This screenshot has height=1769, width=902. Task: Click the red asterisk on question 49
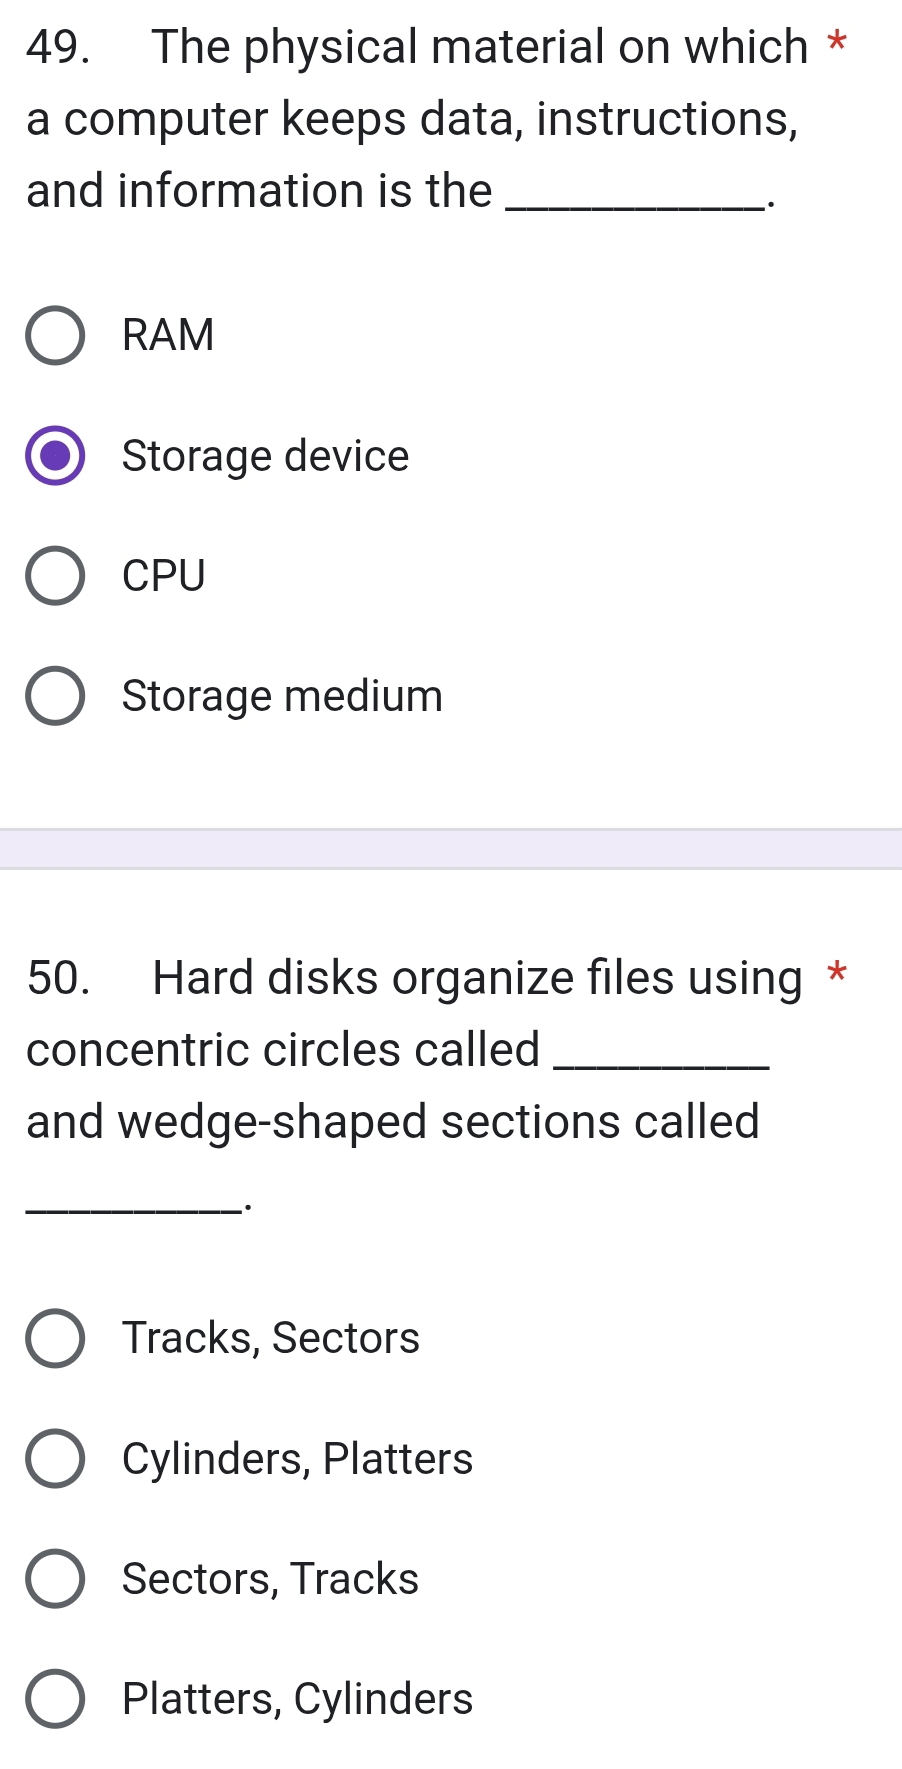pos(838,44)
